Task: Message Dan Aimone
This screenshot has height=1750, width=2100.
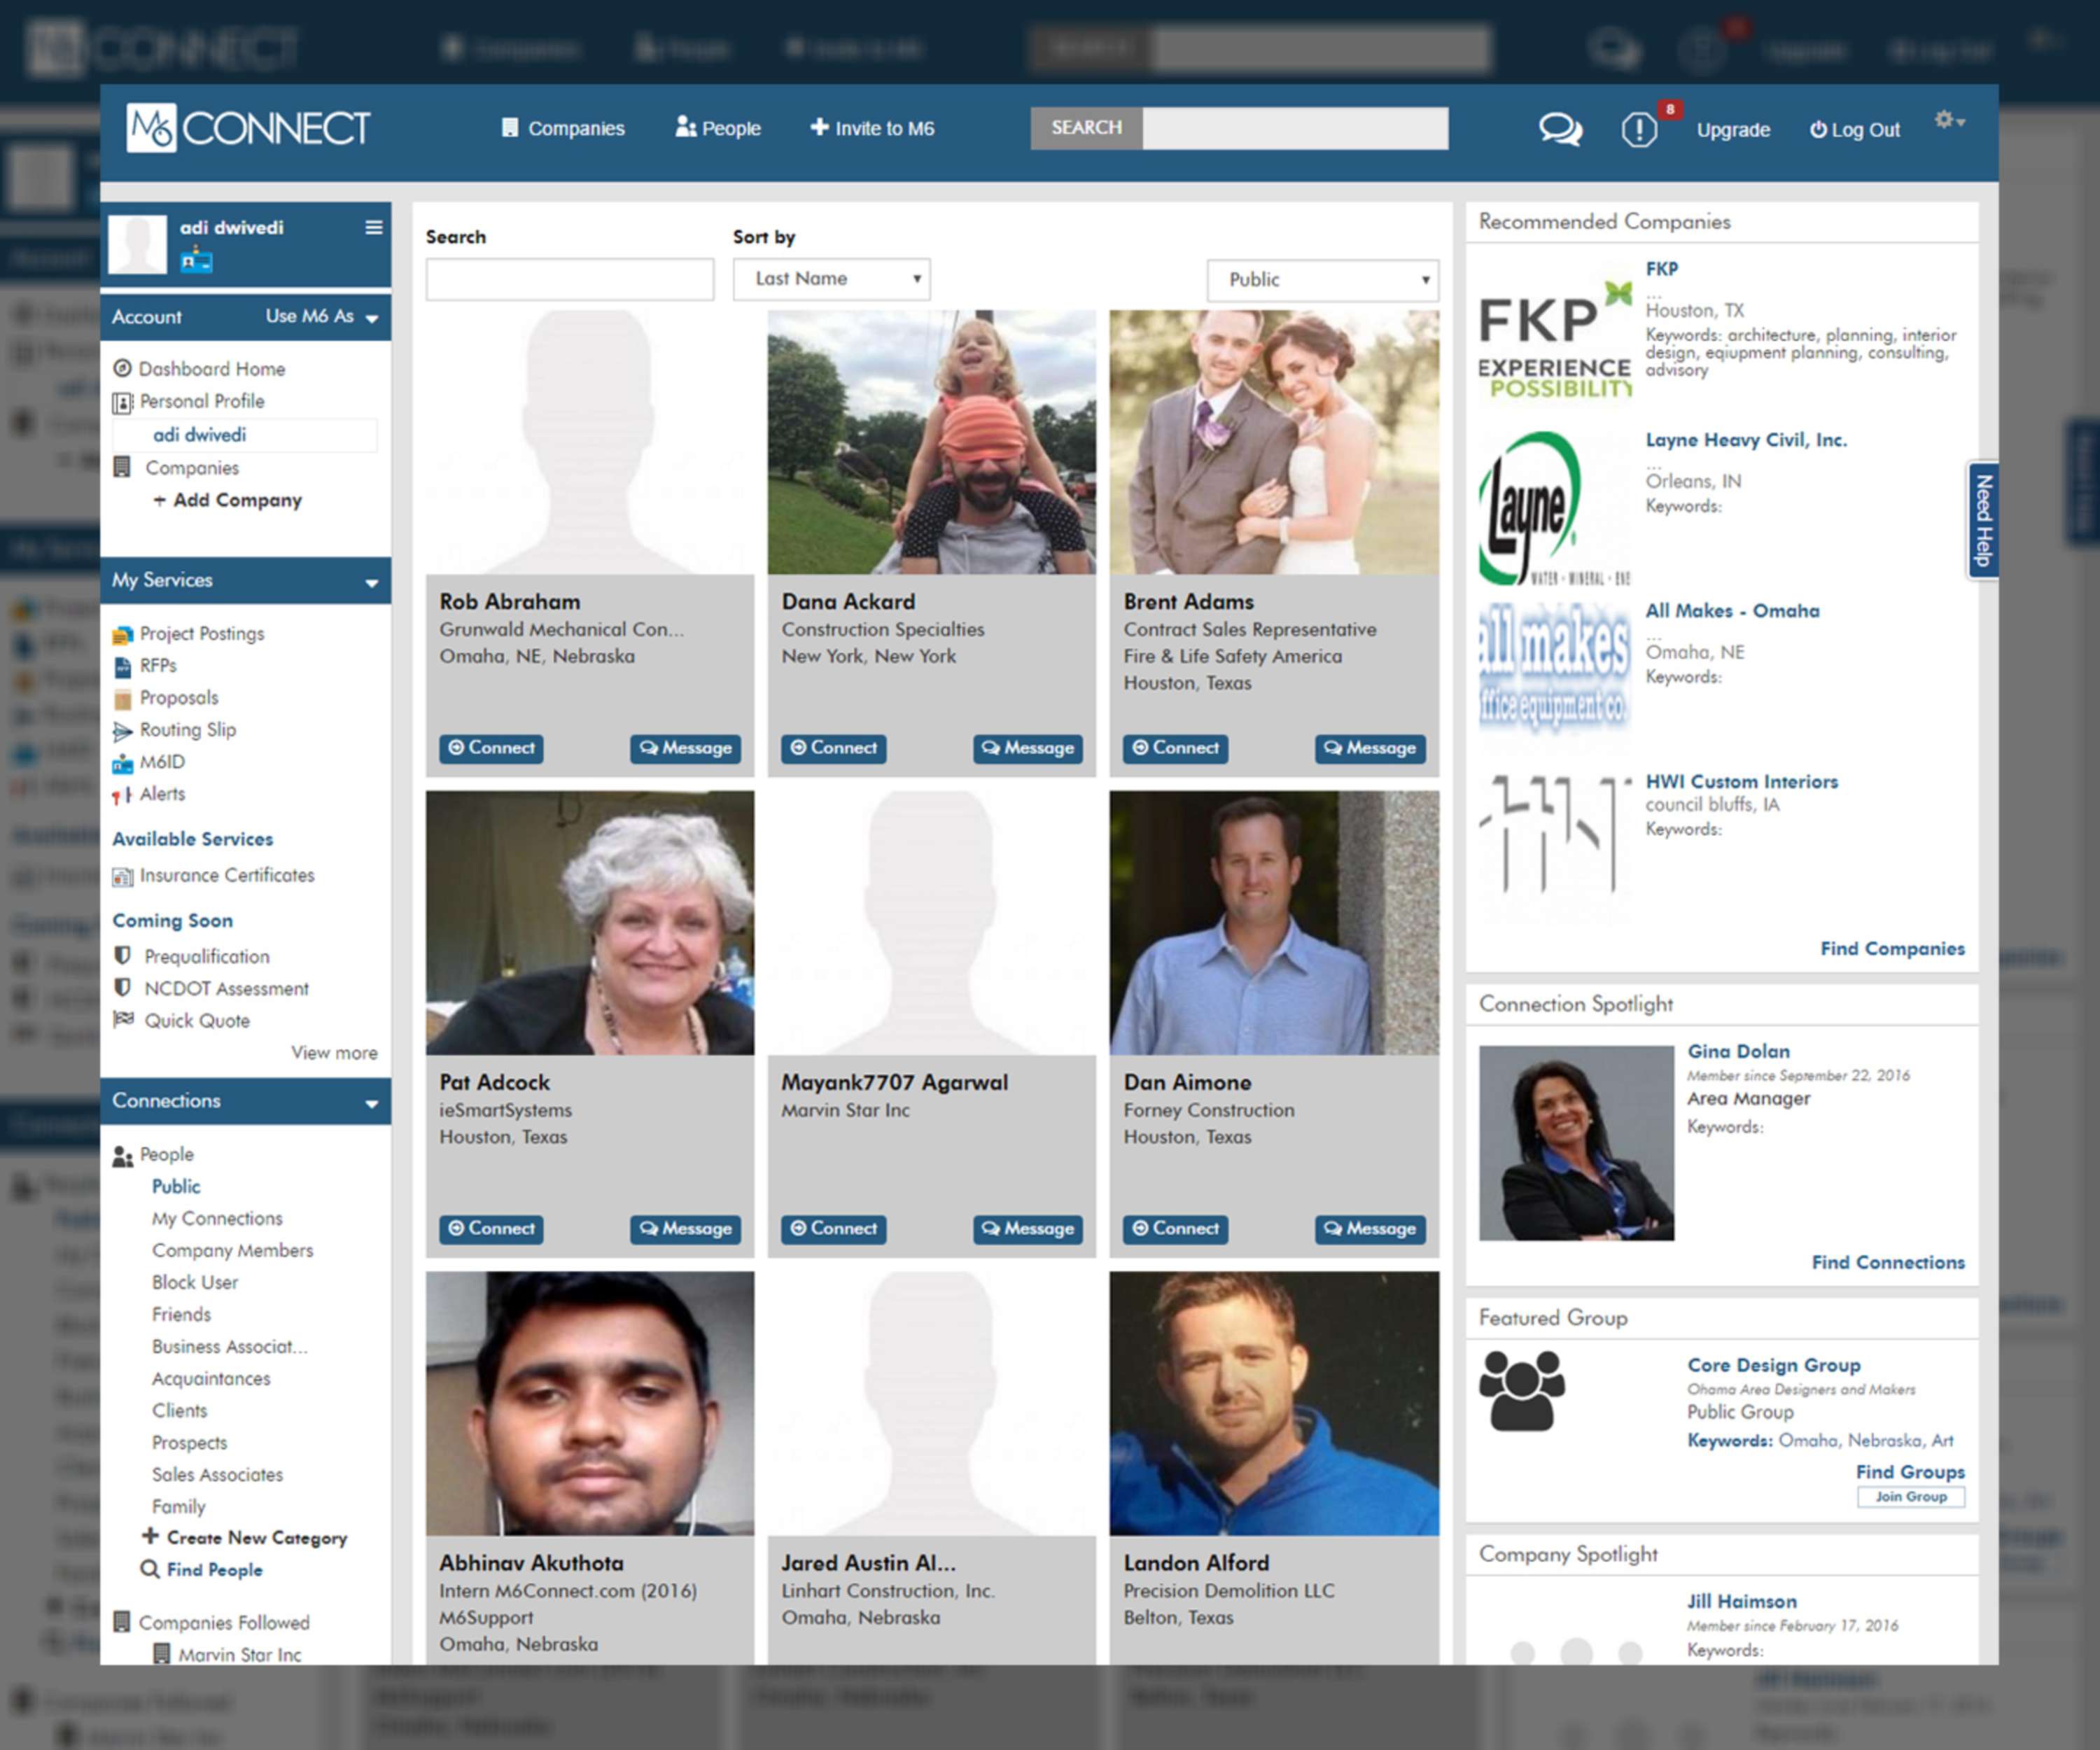Action: [1370, 1229]
